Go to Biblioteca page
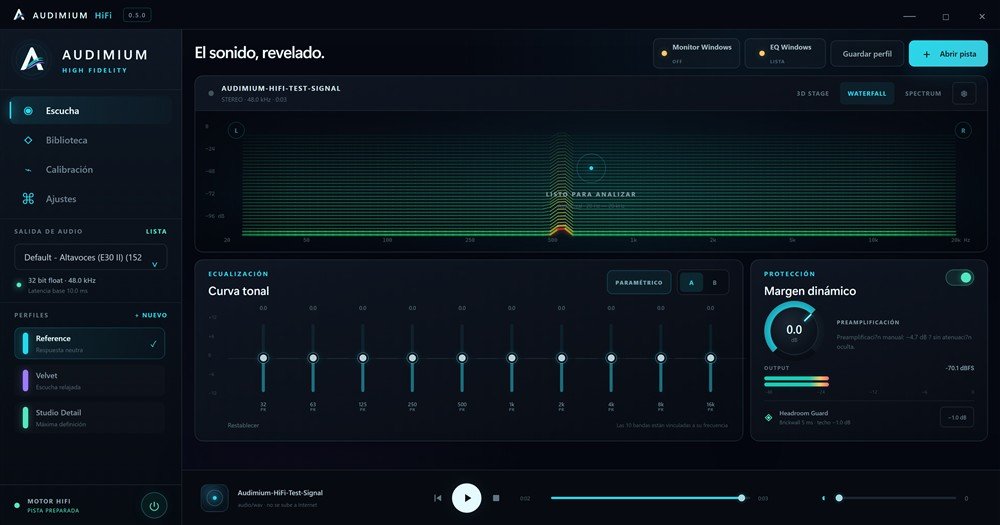Viewport: 1000px width, 525px height. point(91,140)
